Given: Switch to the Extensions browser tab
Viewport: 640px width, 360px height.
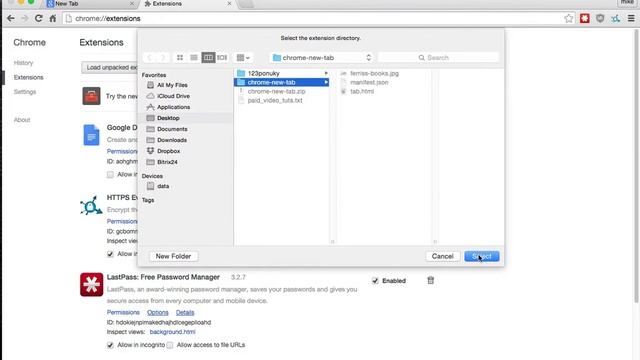Looking at the screenshot, I should pyautogui.click(x=187, y=4).
